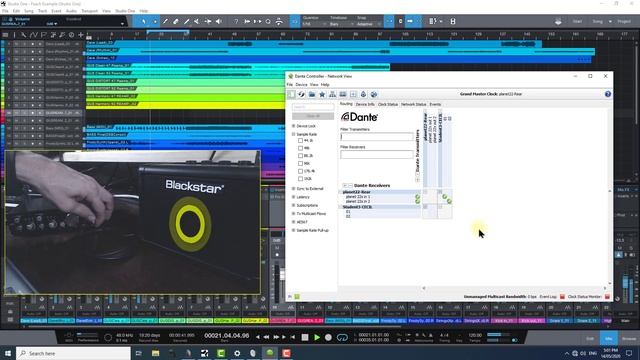Select the Mute tool in Studio One toolbar
The image size is (640, 360).
(x=197, y=21)
